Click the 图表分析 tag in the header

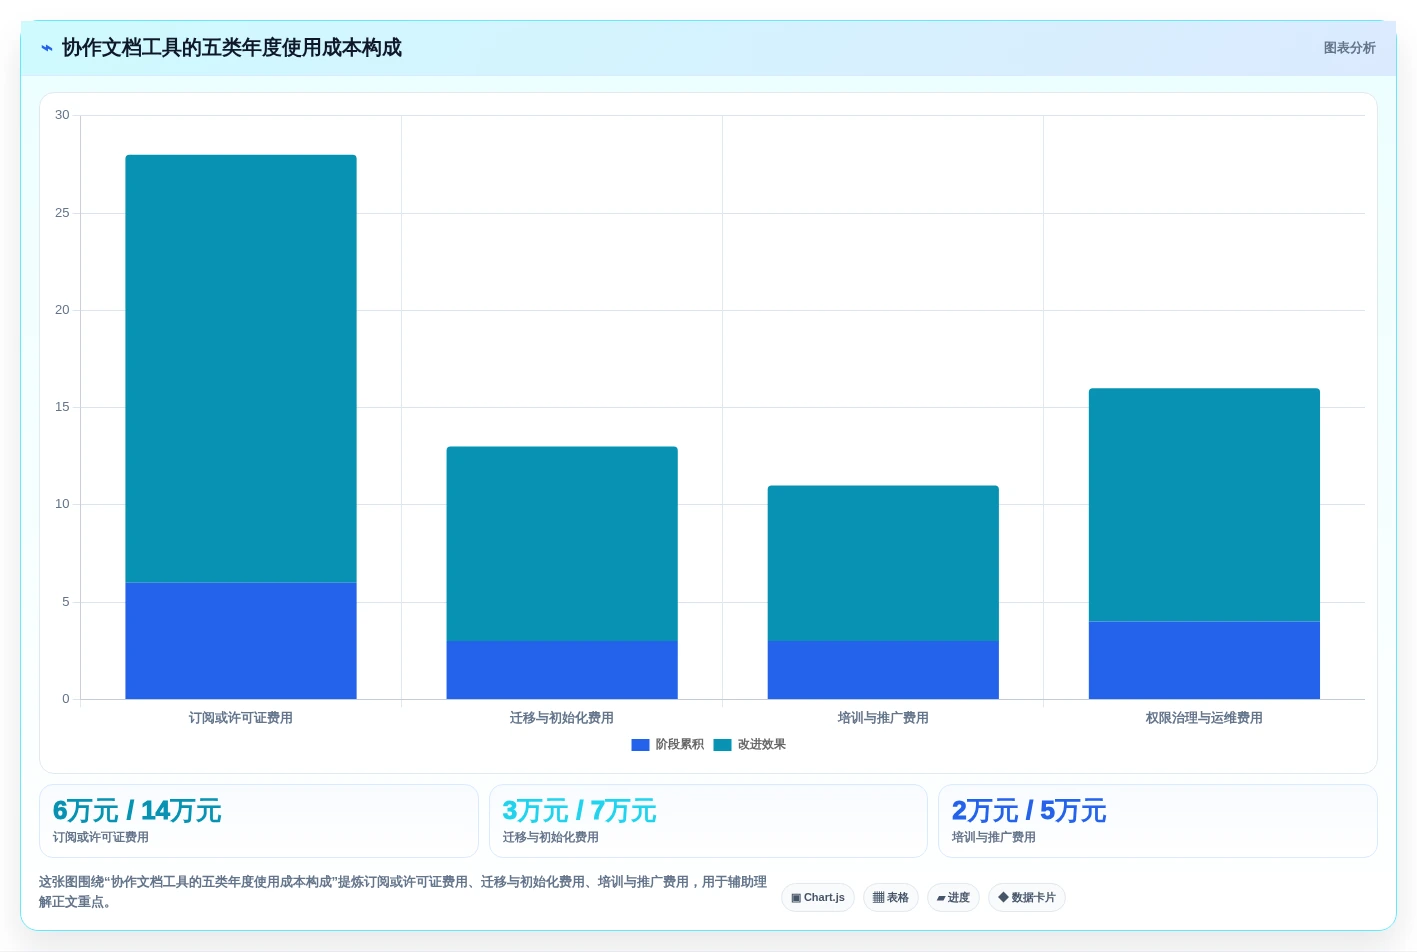coord(1349,48)
